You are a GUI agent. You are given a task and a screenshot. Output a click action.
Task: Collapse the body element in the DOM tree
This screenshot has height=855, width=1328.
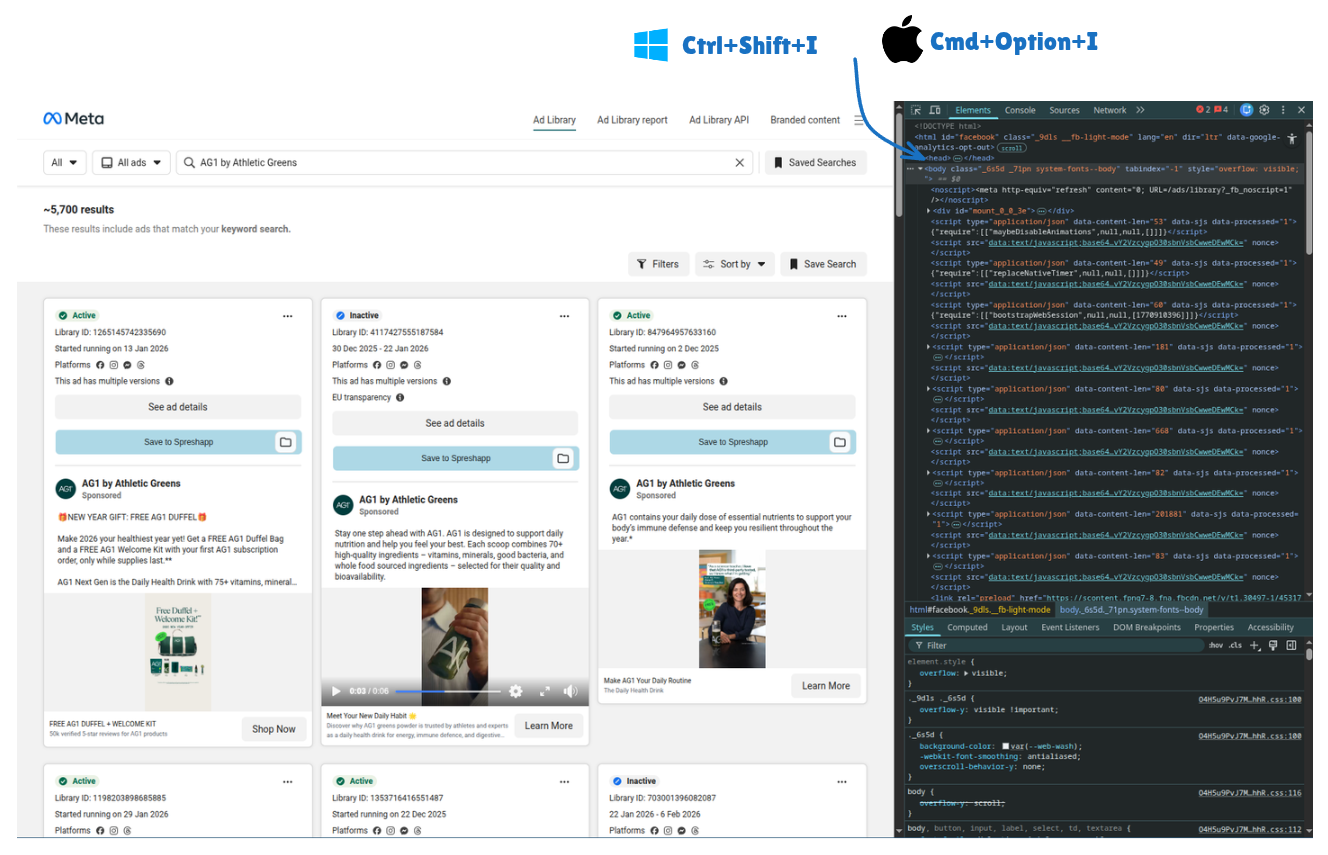click(922, 168)
